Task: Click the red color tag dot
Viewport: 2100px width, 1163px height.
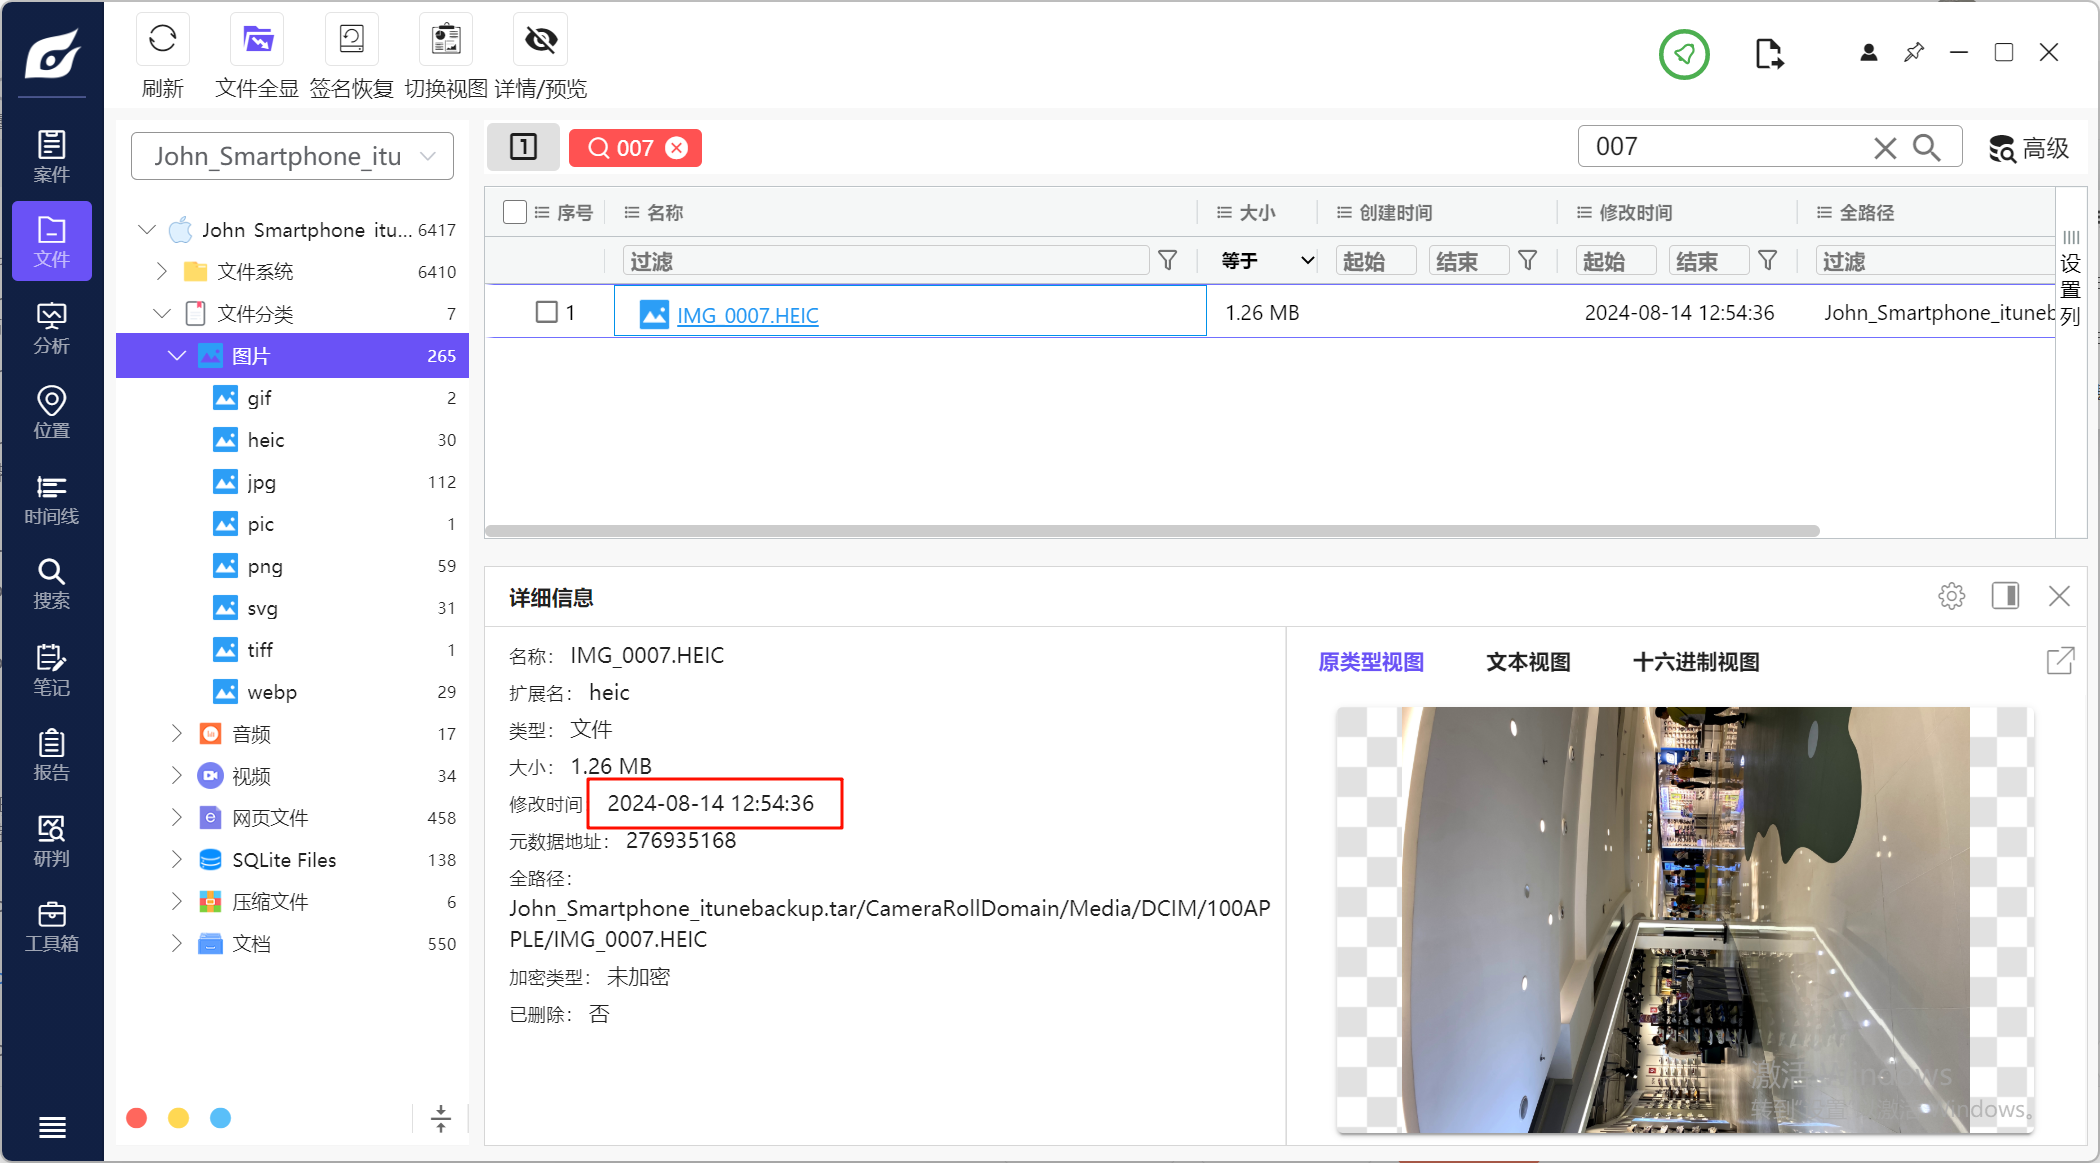Action: (x=137, y=1118)
